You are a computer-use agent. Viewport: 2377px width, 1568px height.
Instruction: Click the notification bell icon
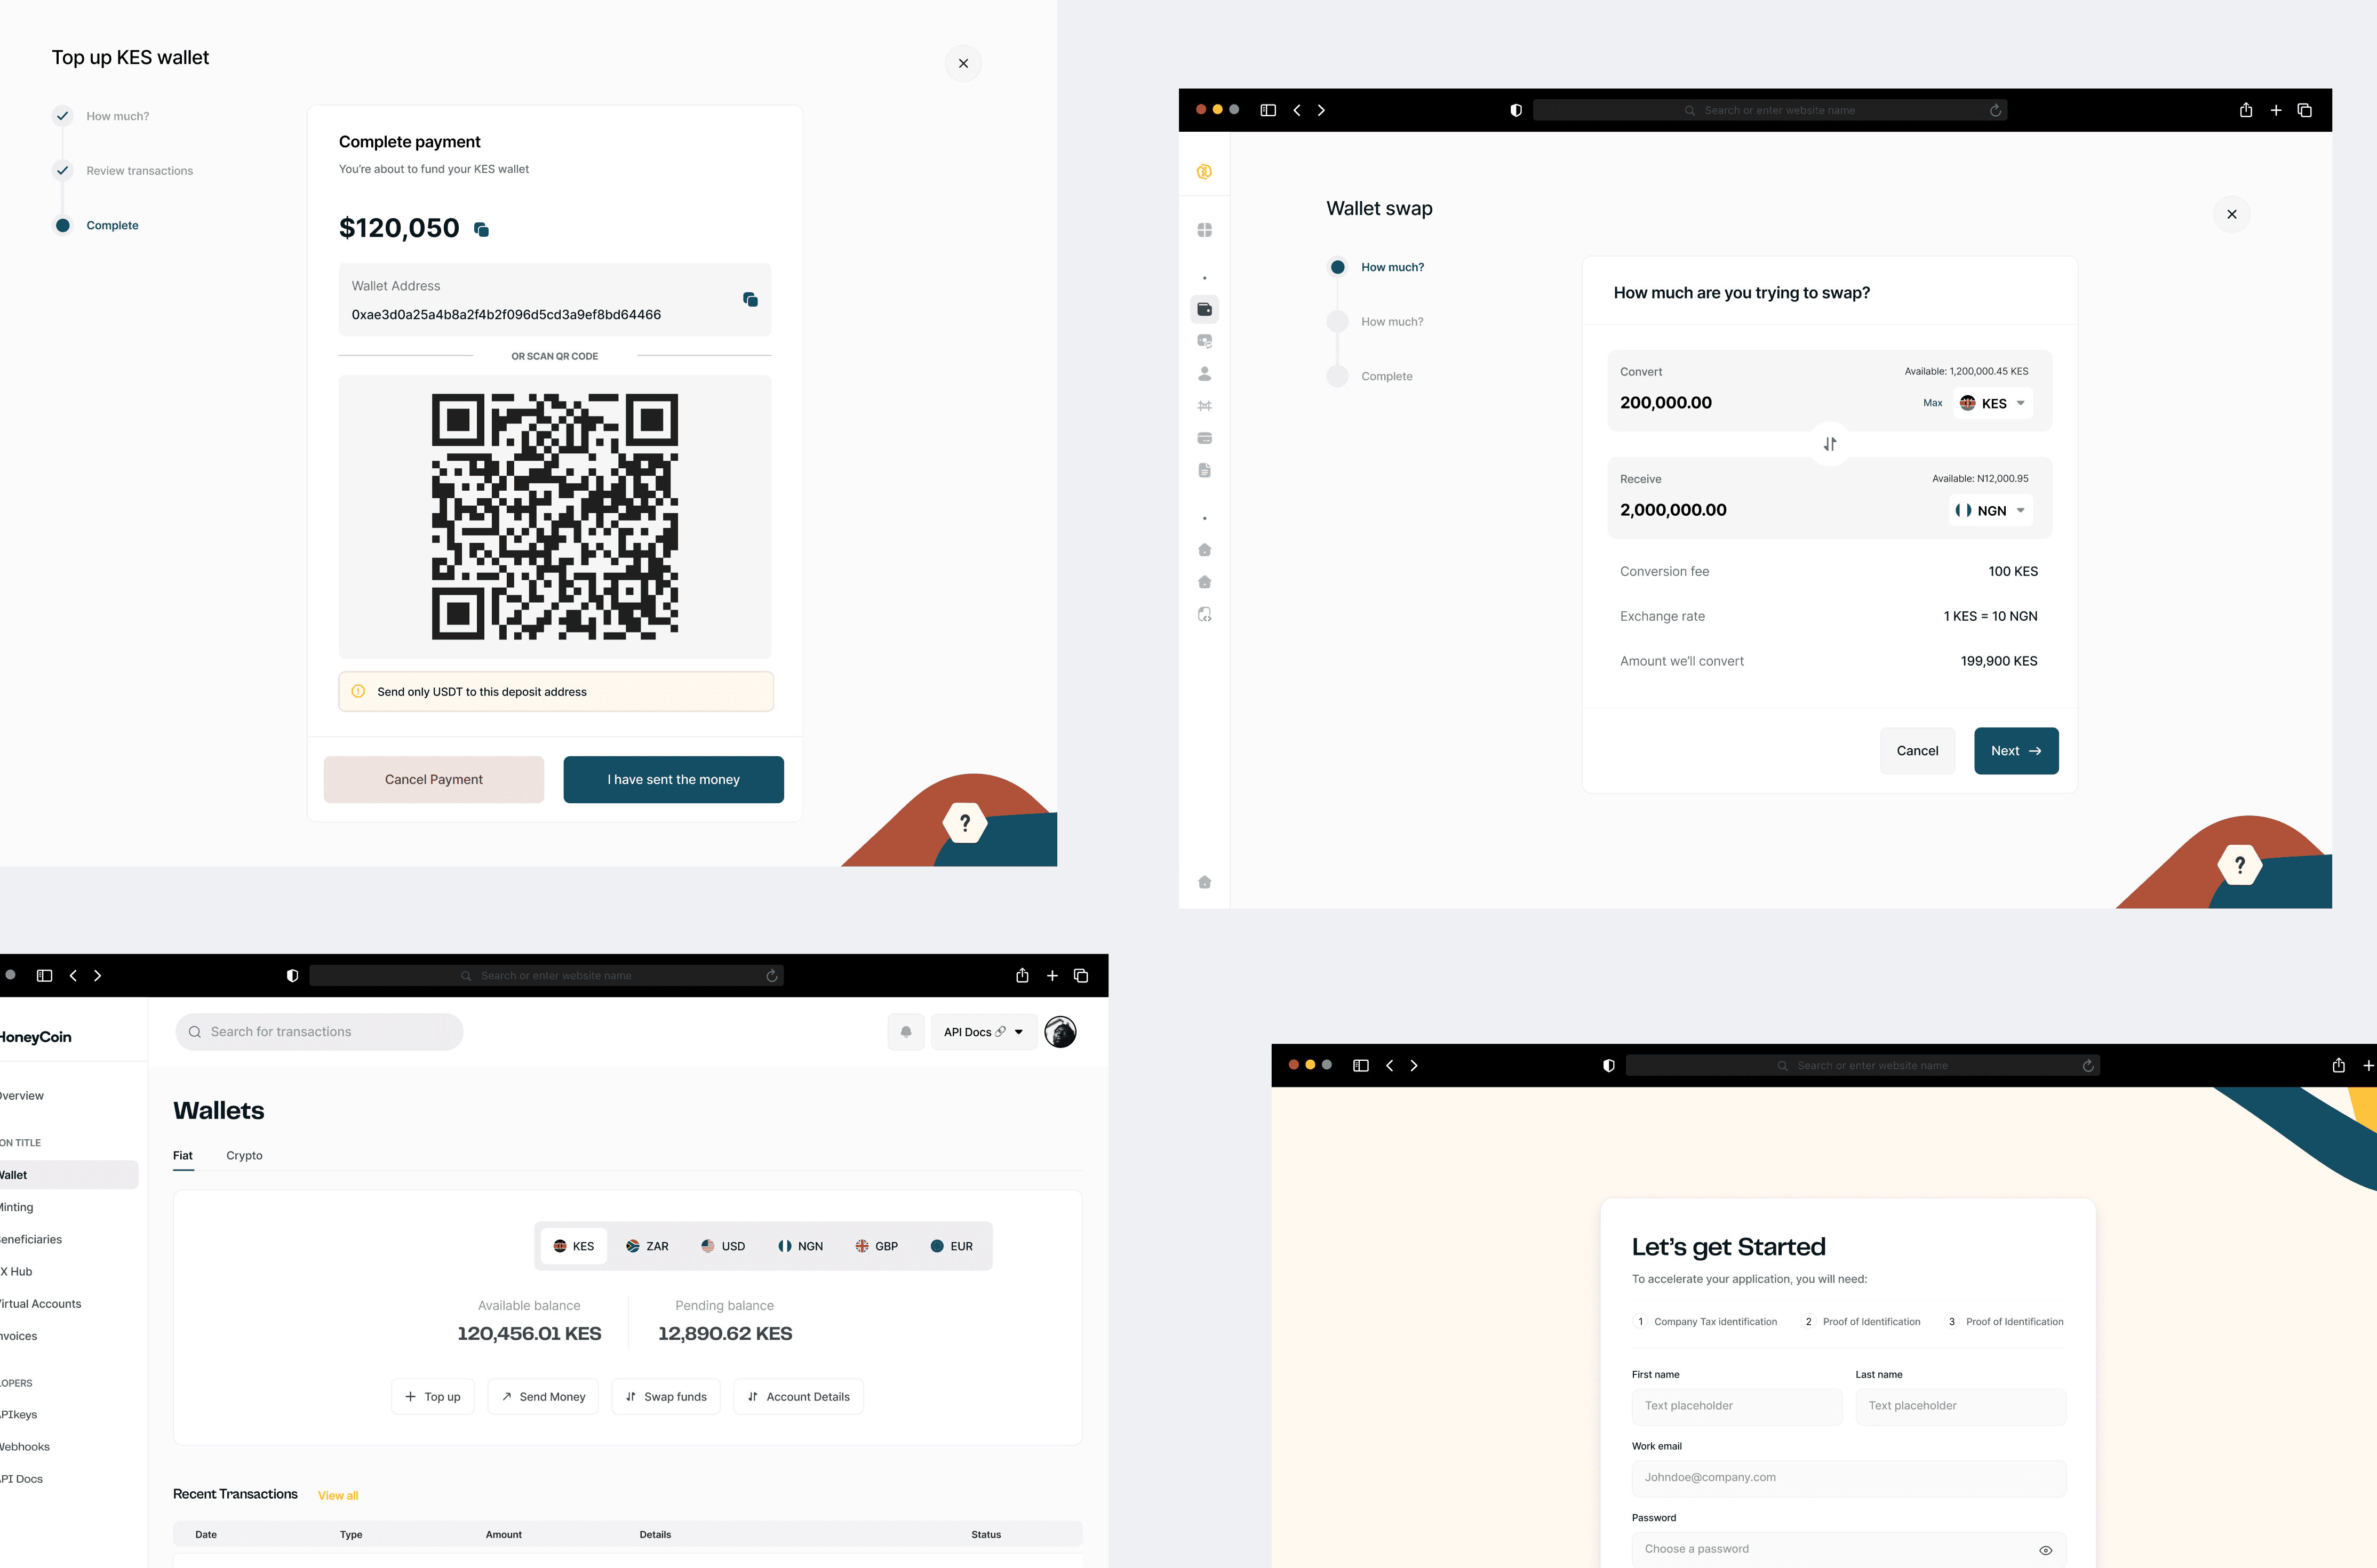(905, 1032)
